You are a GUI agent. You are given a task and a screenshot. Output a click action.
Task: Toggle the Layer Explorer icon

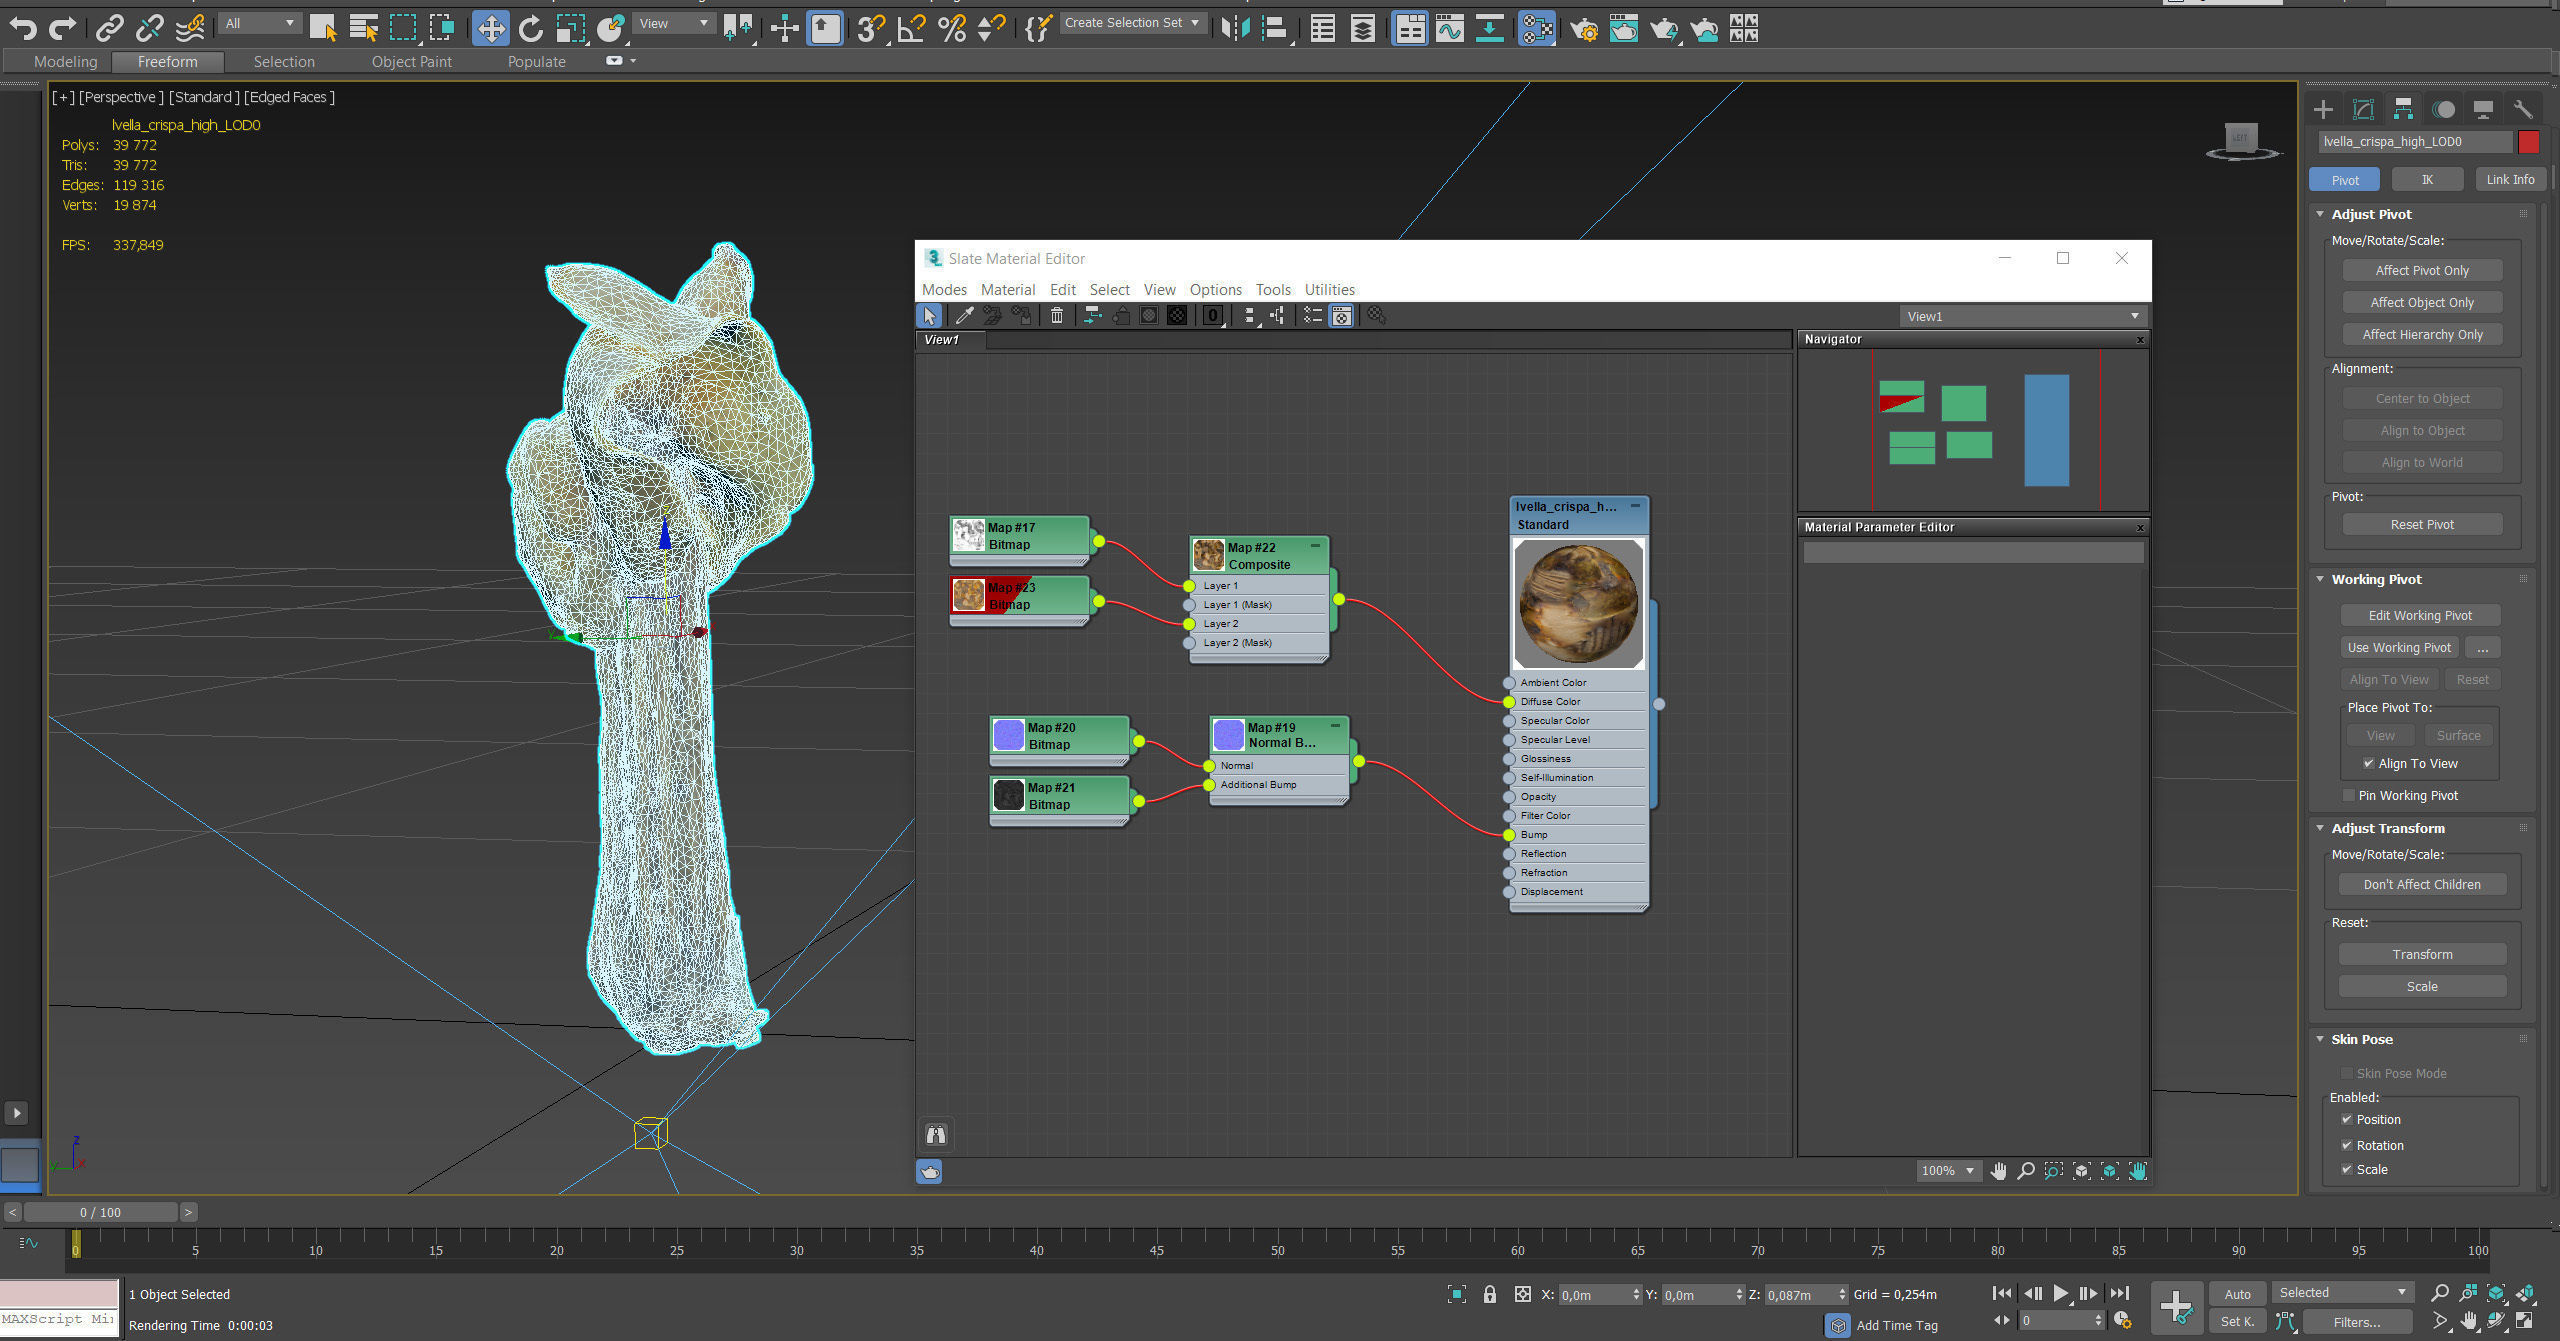(x=1363, y=29)
